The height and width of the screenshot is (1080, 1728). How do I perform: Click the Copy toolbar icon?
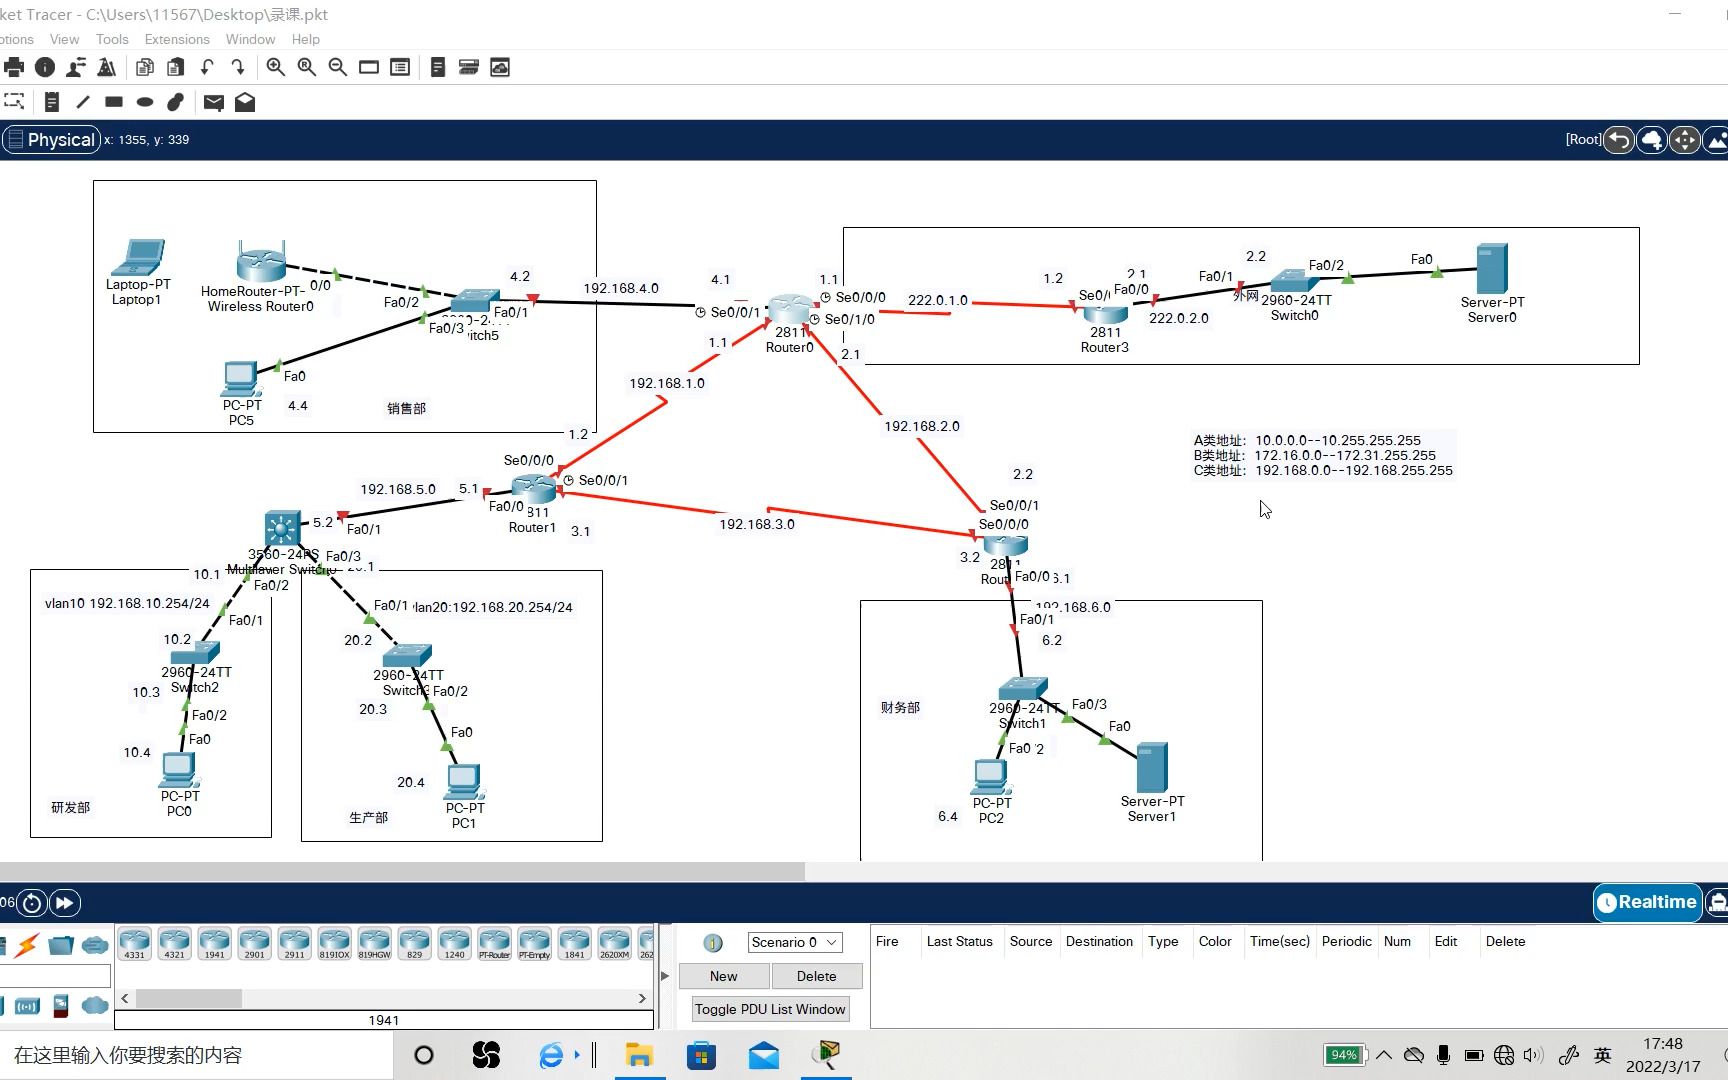tap(145, 67)
